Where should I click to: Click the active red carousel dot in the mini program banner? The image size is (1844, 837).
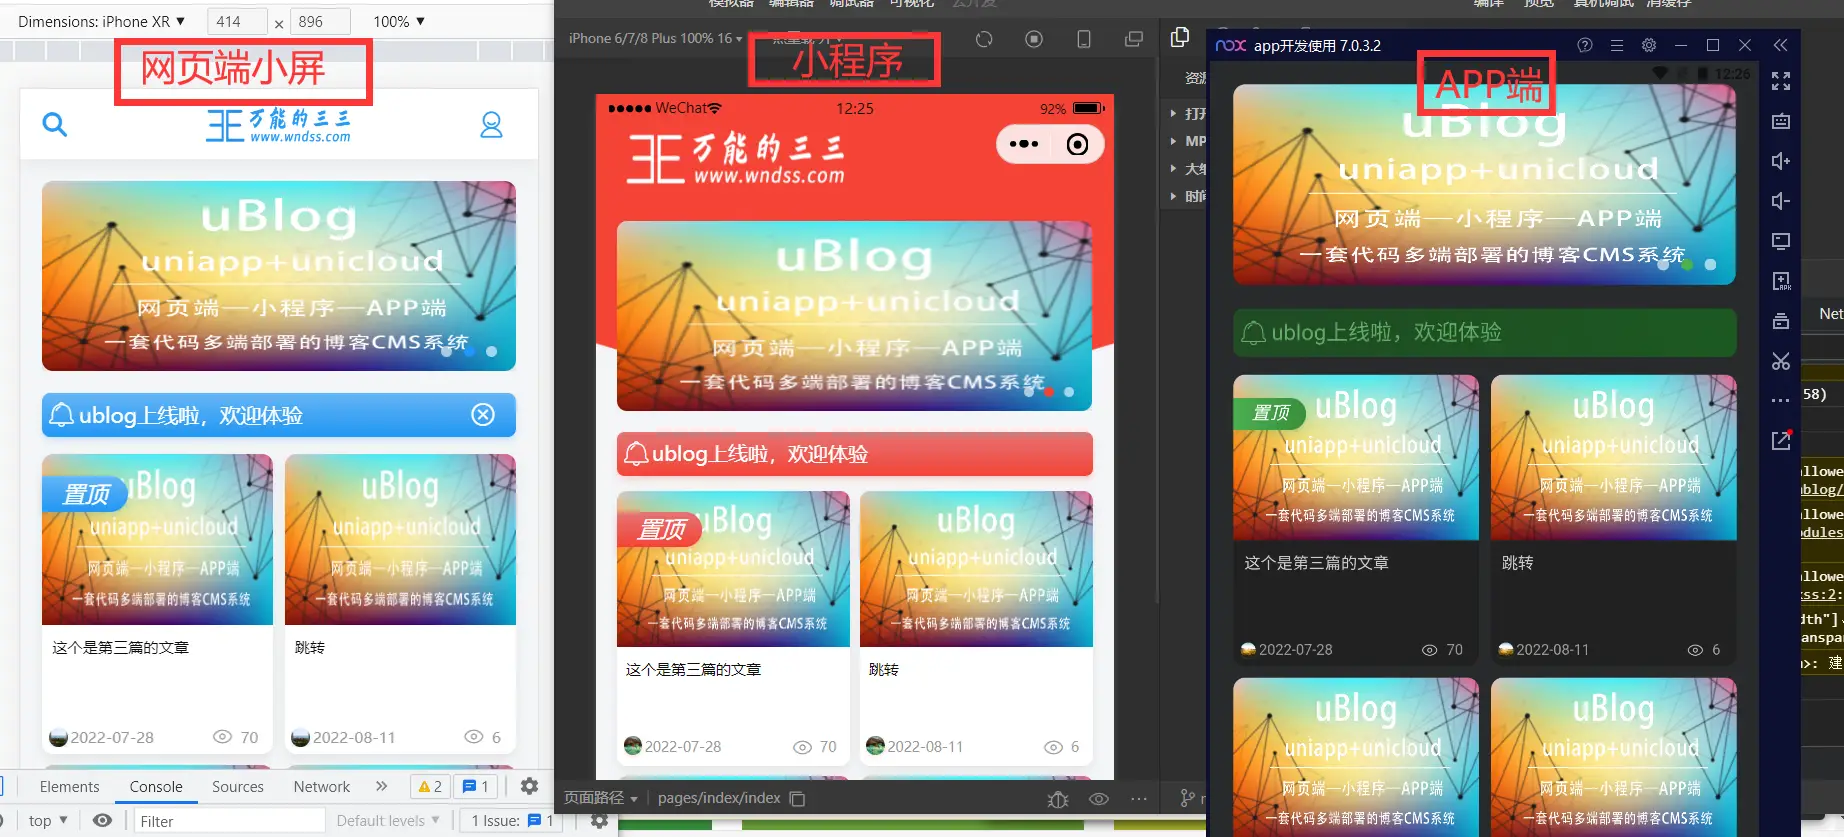coord(1049,392)
